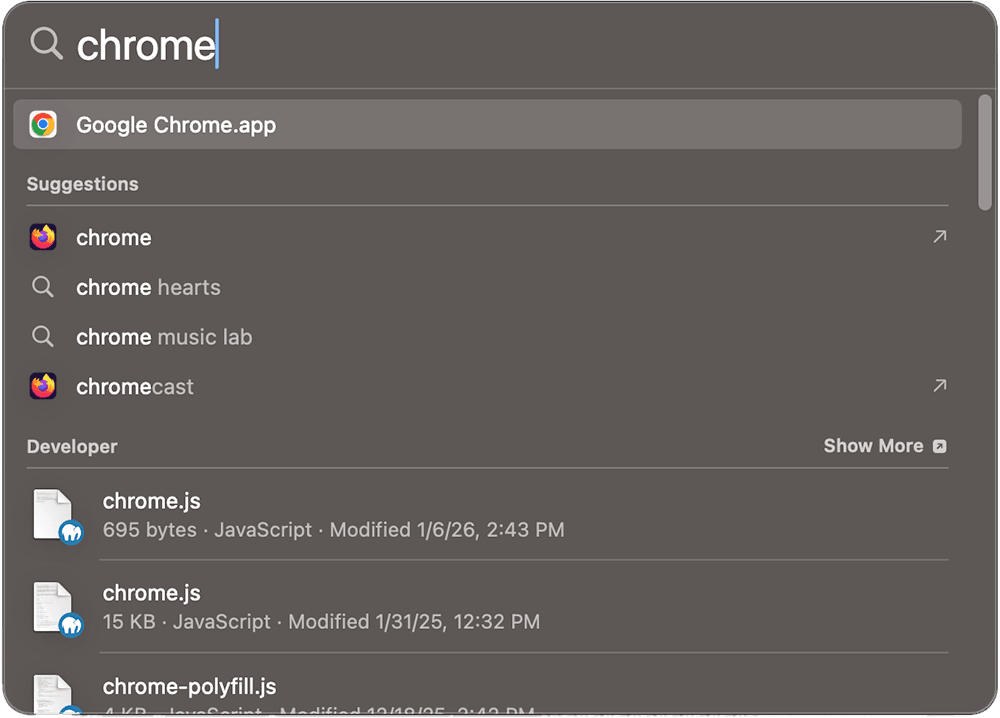Click the magnifying glass in the search bar
The width and height of the screenshot is (1000, 718).
click(x=45, y=43)
